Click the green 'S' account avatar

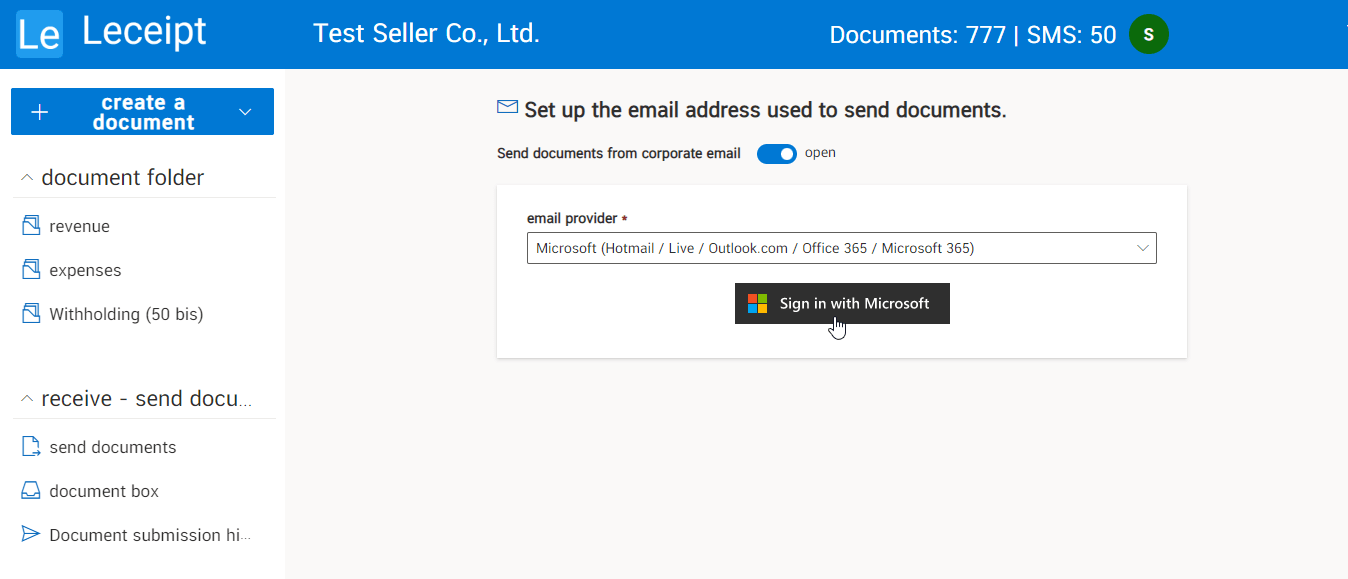click(x=1148, y=33)
